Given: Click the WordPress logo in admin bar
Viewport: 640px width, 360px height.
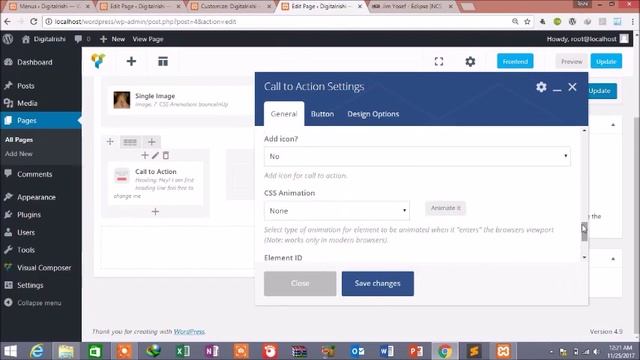Looking at the screenshot, I should (8, 39).
